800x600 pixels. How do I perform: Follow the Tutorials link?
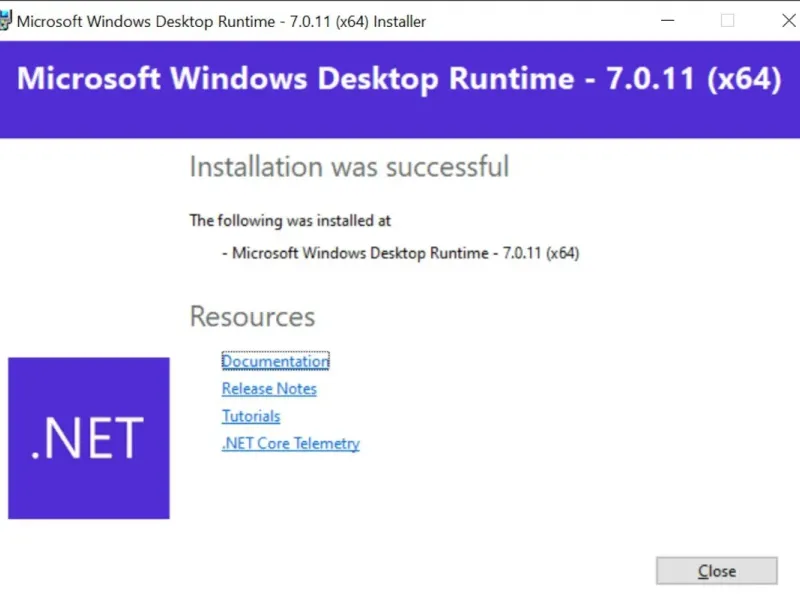[x=251, y=416]
